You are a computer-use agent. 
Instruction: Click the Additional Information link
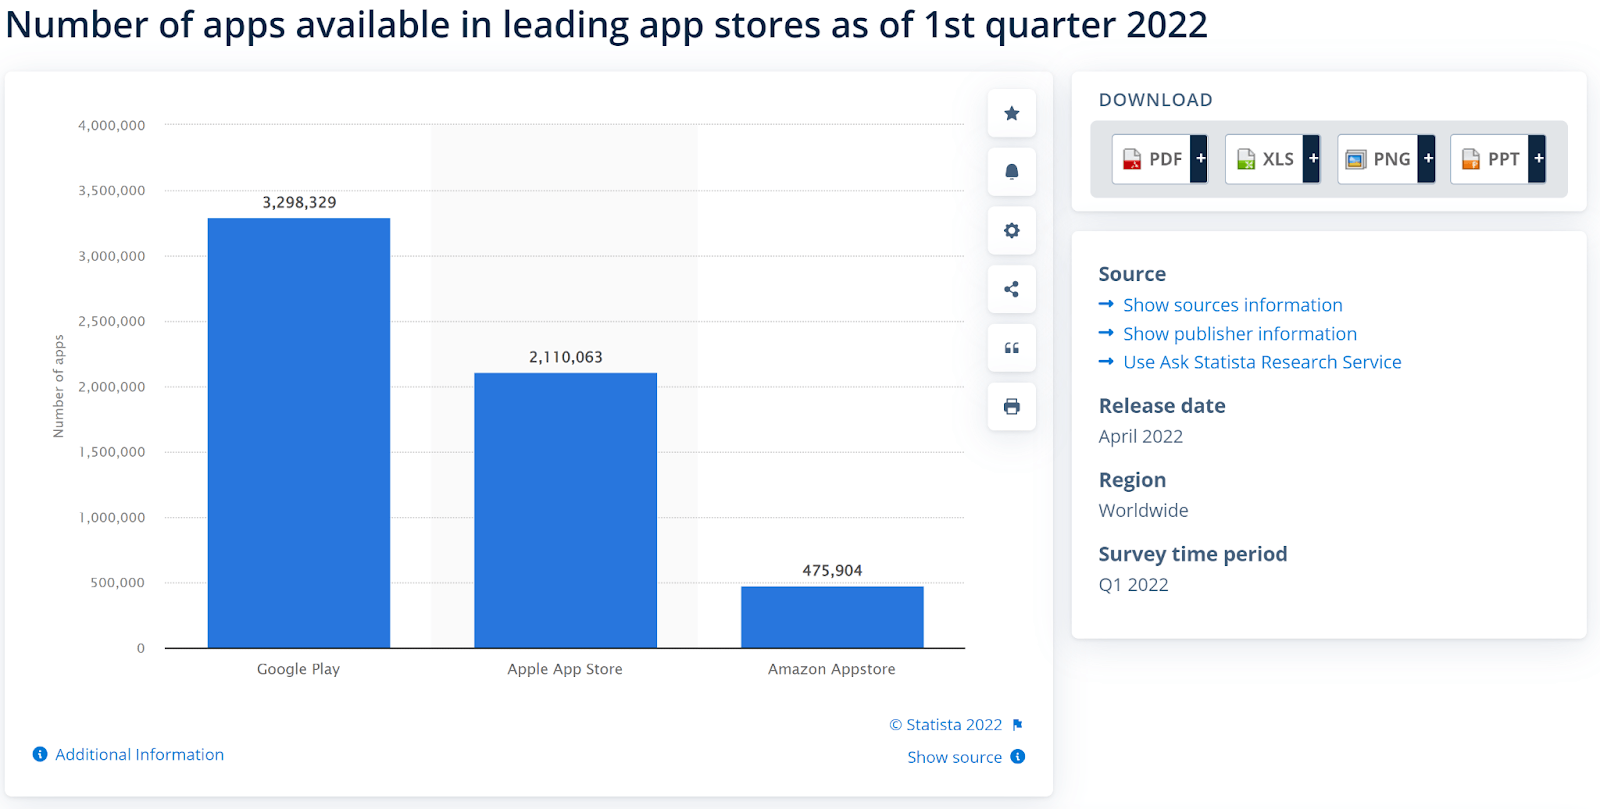(139, 755)
